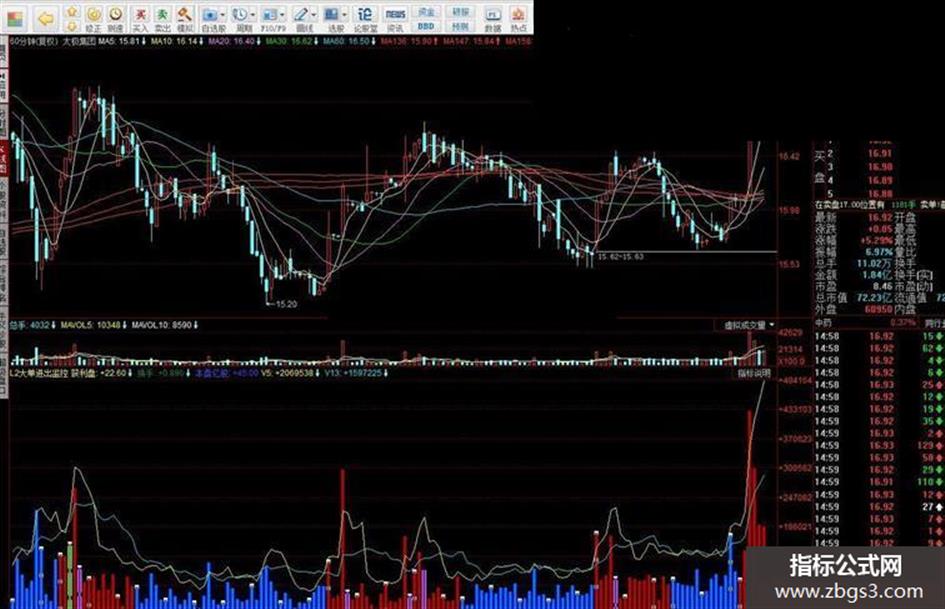Image resolution: width=945 pixels, height=609 pixels.
Task: Click the BBD toolbar button
Action: [426, 26]
